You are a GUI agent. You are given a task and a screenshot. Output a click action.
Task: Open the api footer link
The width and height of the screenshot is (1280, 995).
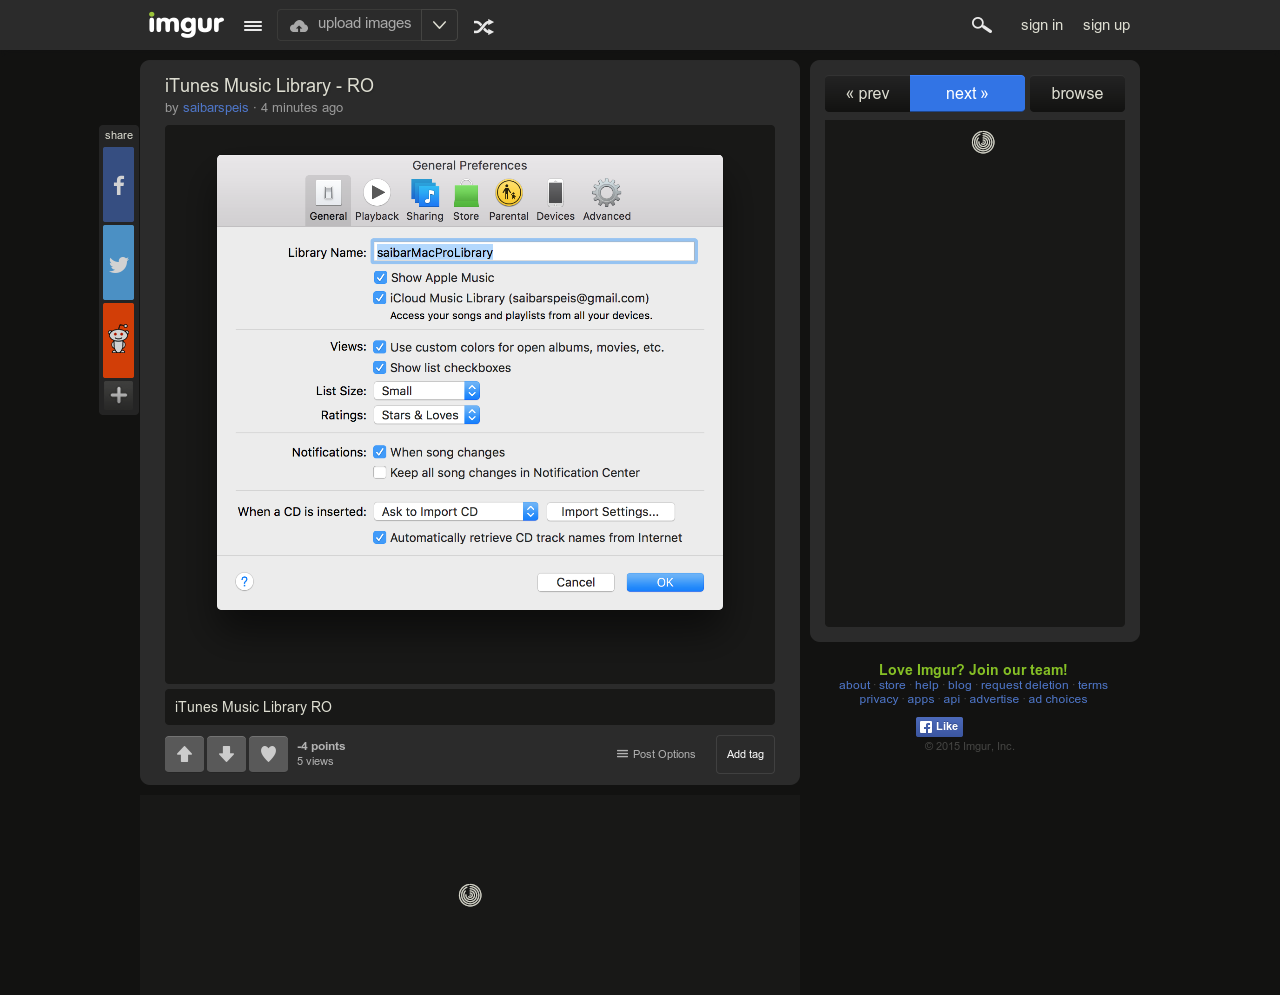952,700
